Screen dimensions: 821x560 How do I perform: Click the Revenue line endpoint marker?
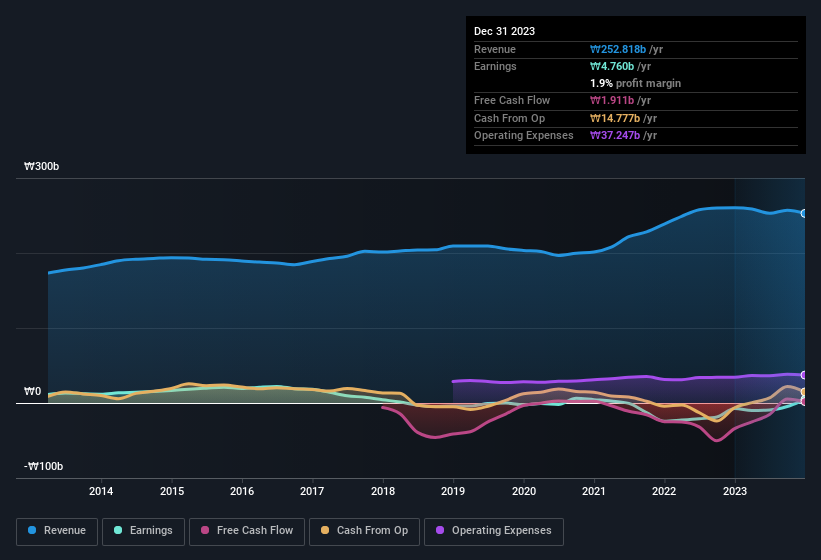804,213
